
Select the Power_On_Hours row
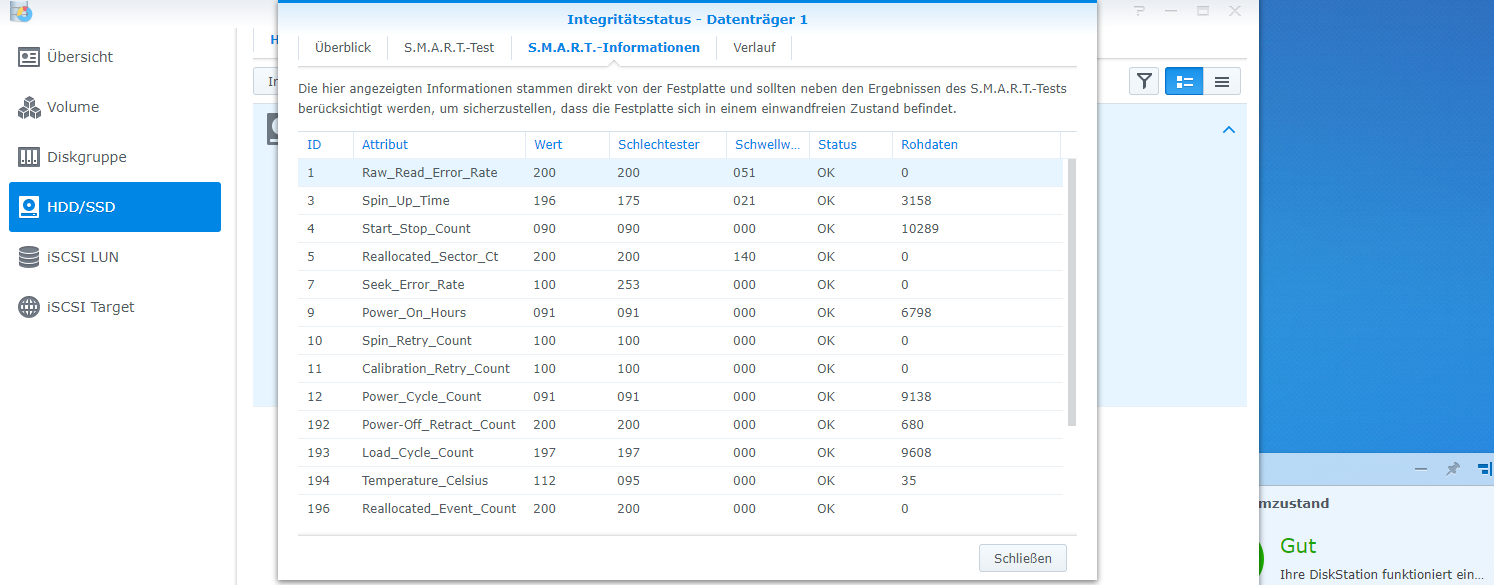coord(680,313)
